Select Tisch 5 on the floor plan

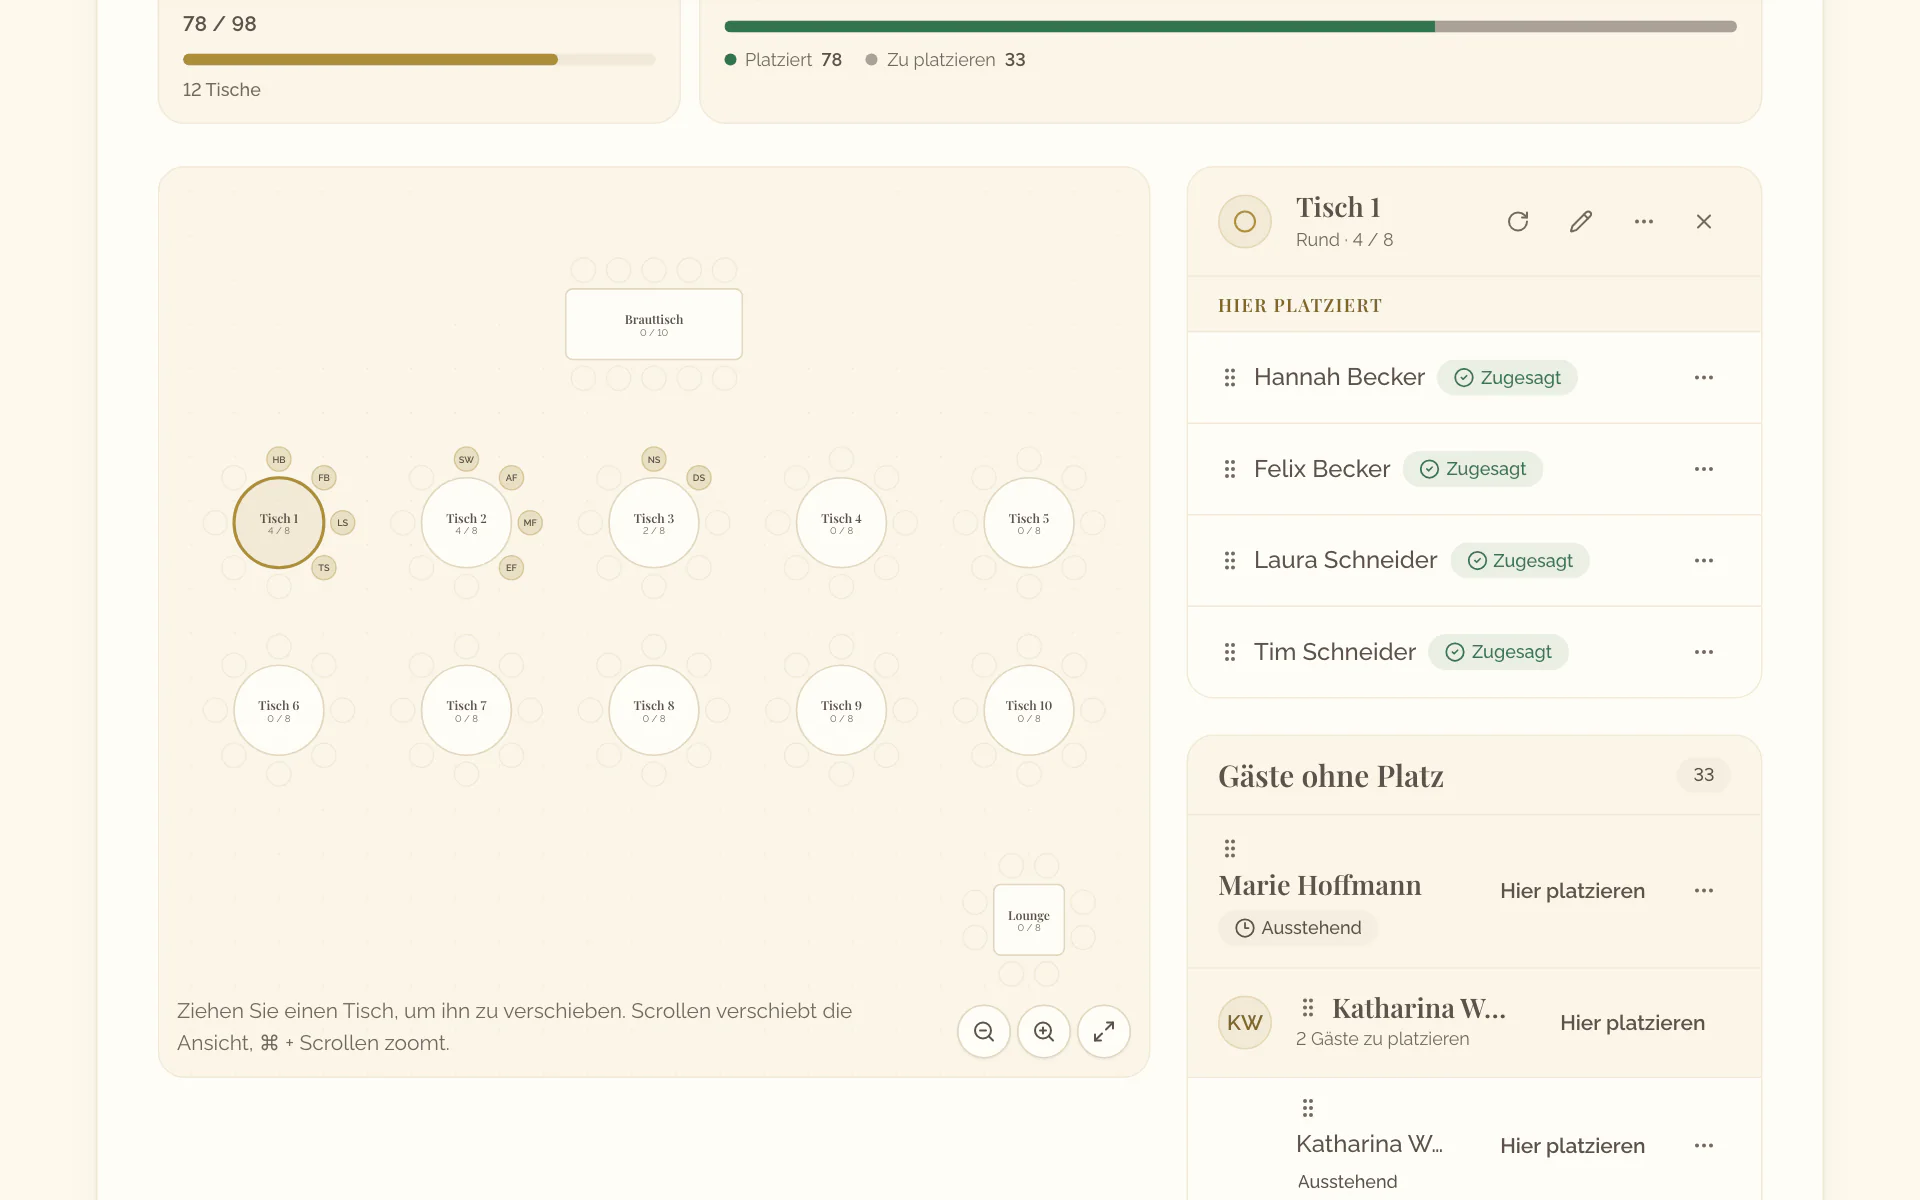(1029, 523)
